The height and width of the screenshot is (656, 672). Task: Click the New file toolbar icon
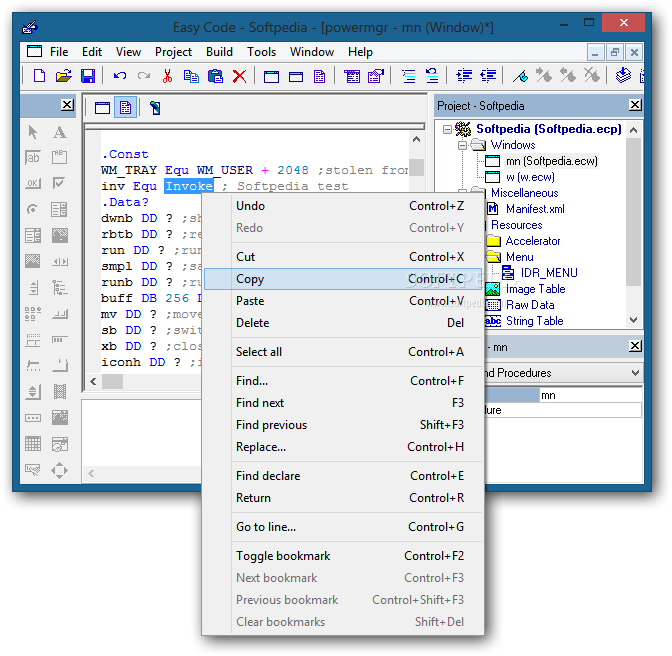point(39,76)
